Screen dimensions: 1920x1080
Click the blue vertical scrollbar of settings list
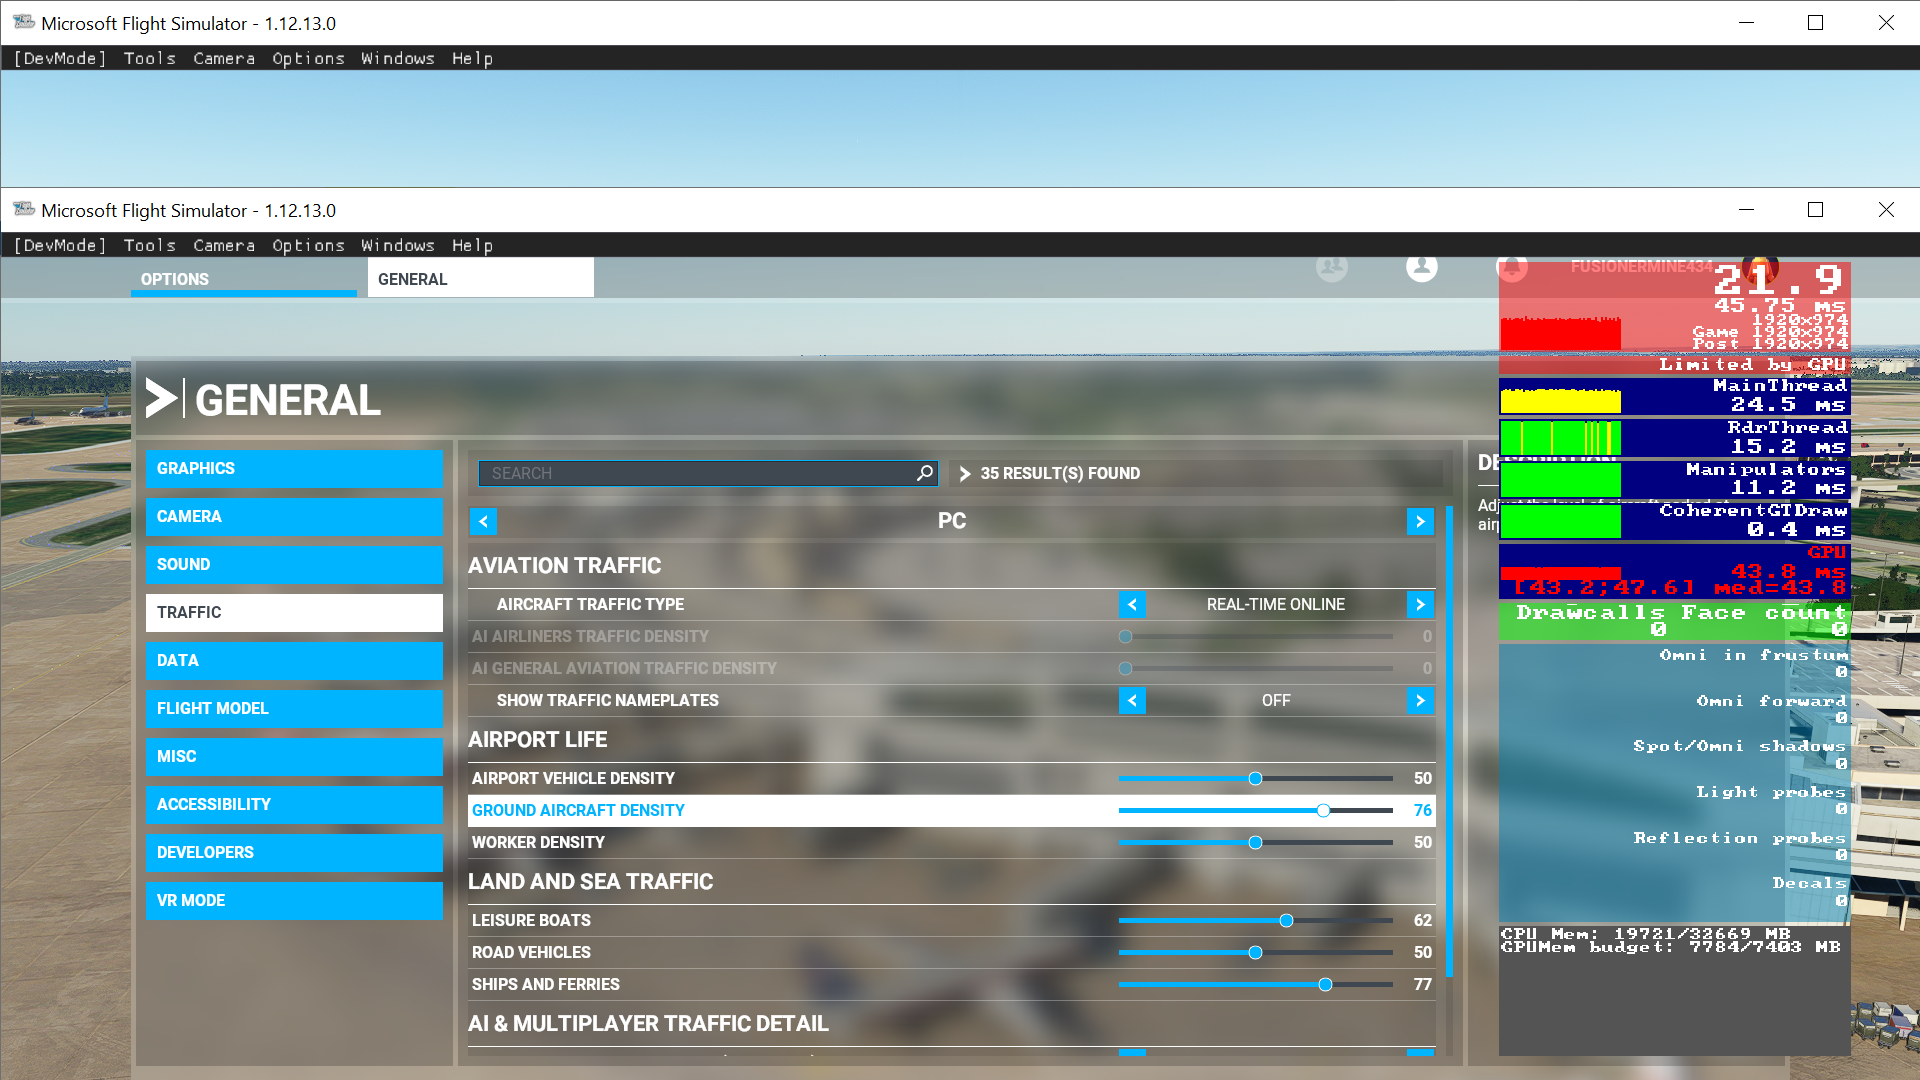(1449, 740)
